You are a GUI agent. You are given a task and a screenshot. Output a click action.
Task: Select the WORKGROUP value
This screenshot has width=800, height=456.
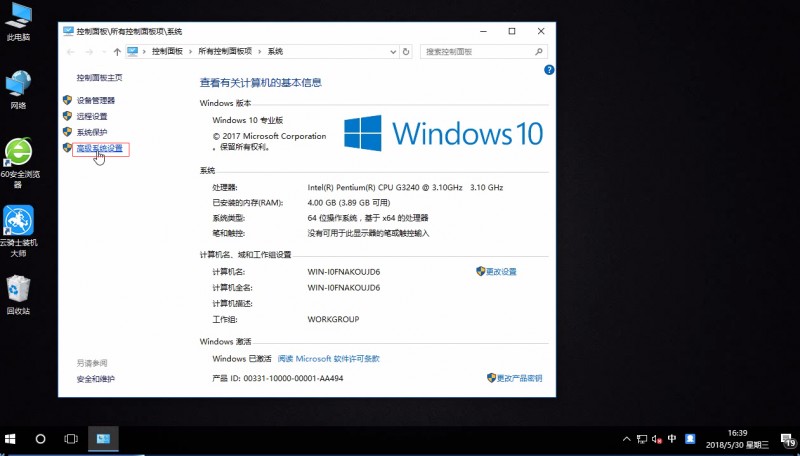click(x=333, y=319)
